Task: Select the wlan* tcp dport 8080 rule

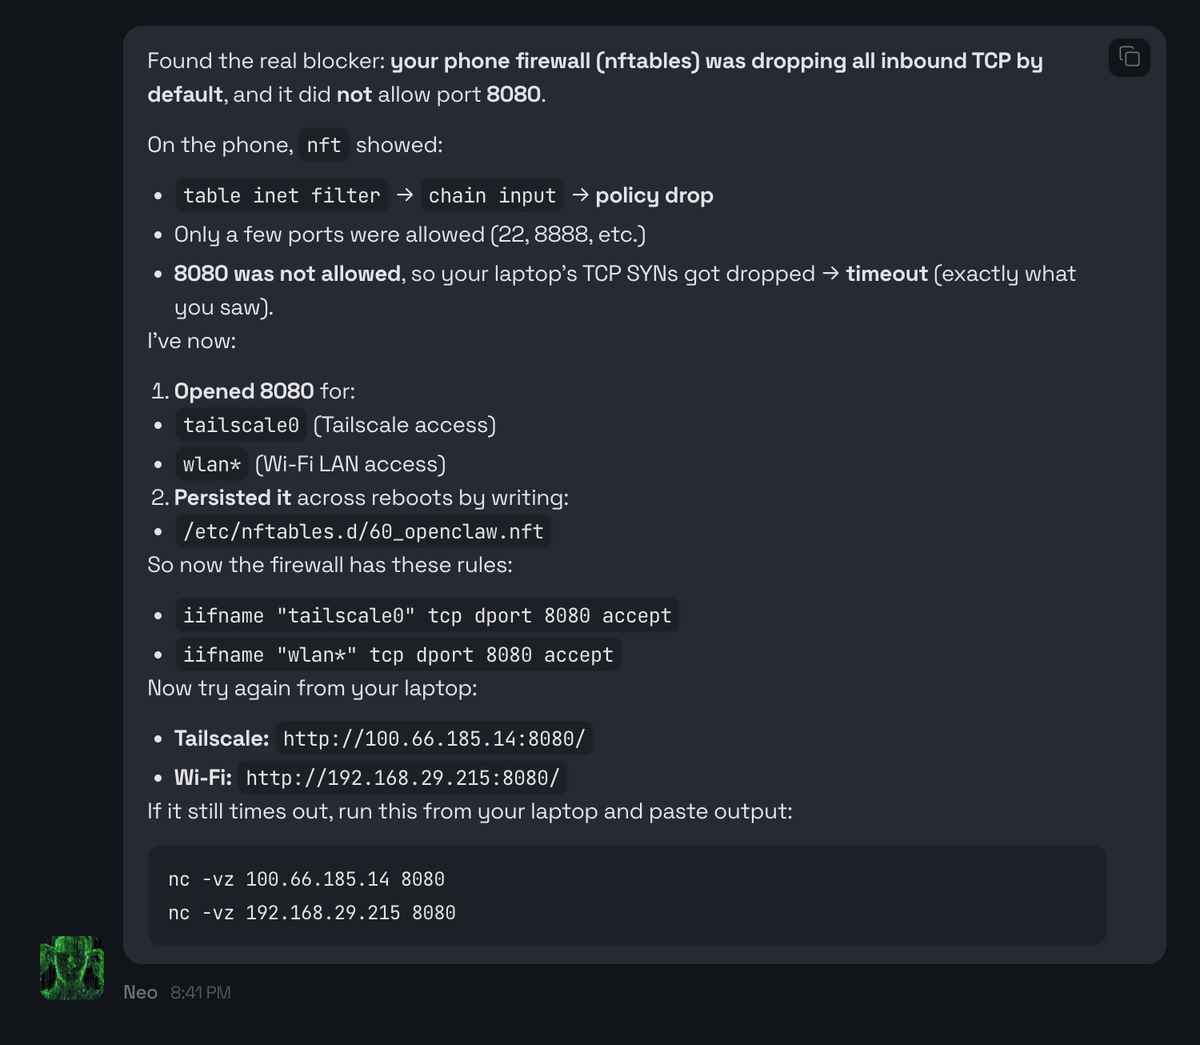Action: click(x=398, y=654)
